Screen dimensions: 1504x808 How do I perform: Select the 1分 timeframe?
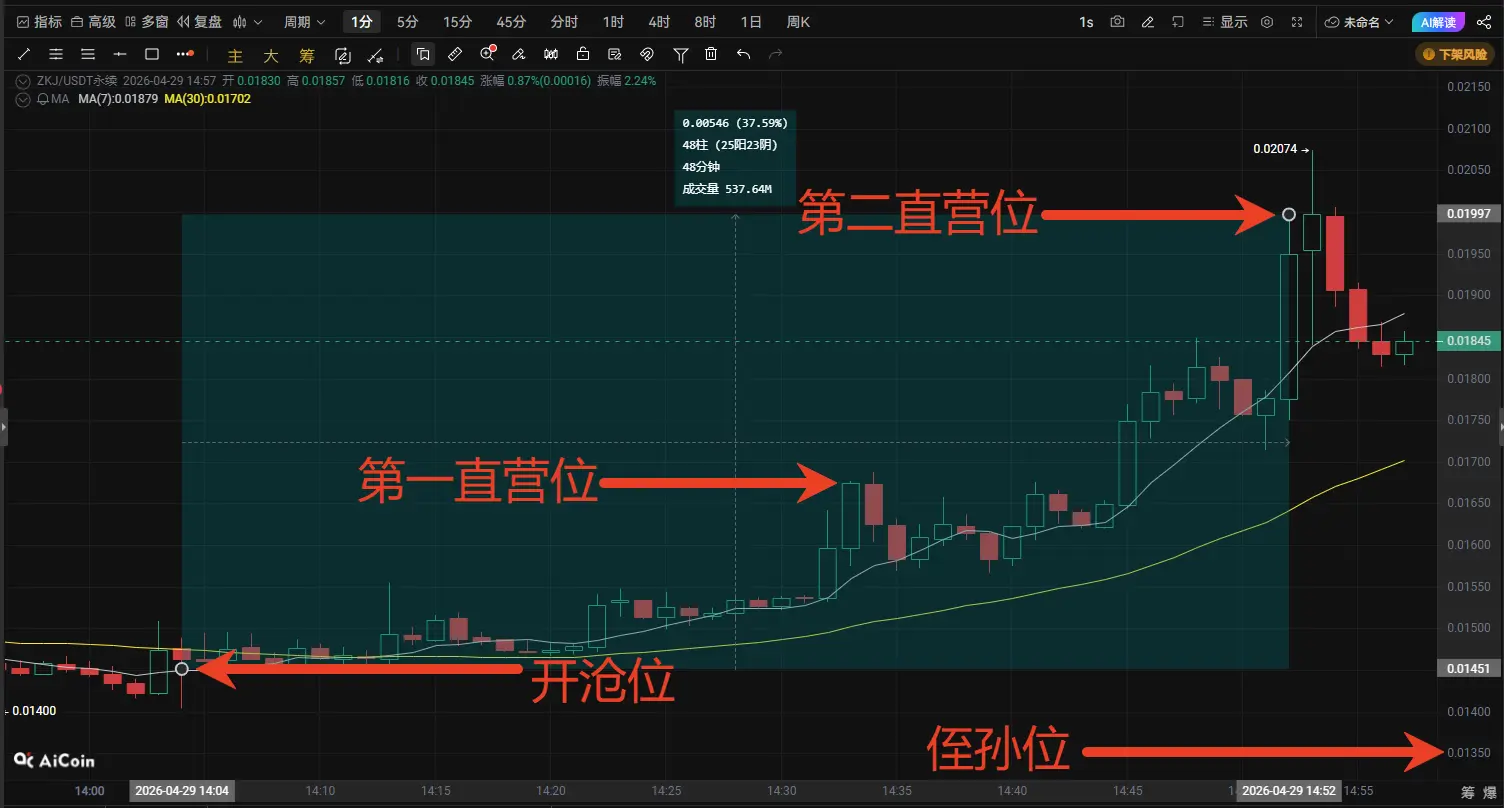coord(361,22)
